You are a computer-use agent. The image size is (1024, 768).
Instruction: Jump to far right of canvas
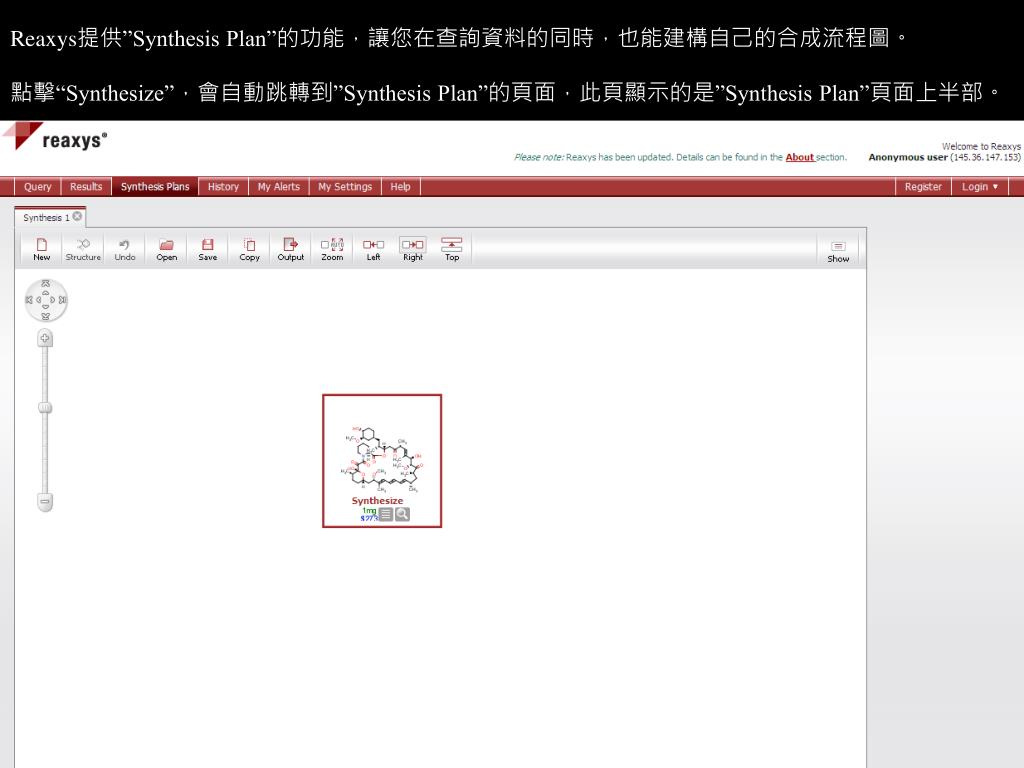click(62, 300)
